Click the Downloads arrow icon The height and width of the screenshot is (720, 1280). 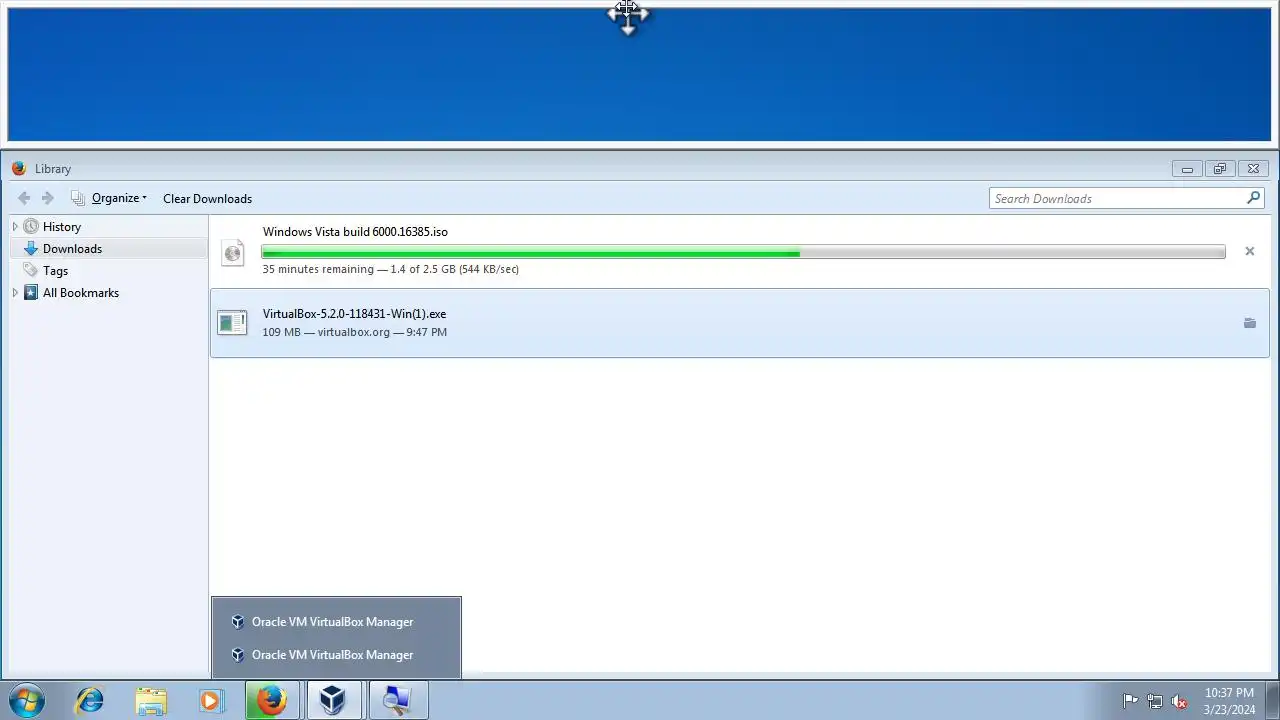(31, 249)
